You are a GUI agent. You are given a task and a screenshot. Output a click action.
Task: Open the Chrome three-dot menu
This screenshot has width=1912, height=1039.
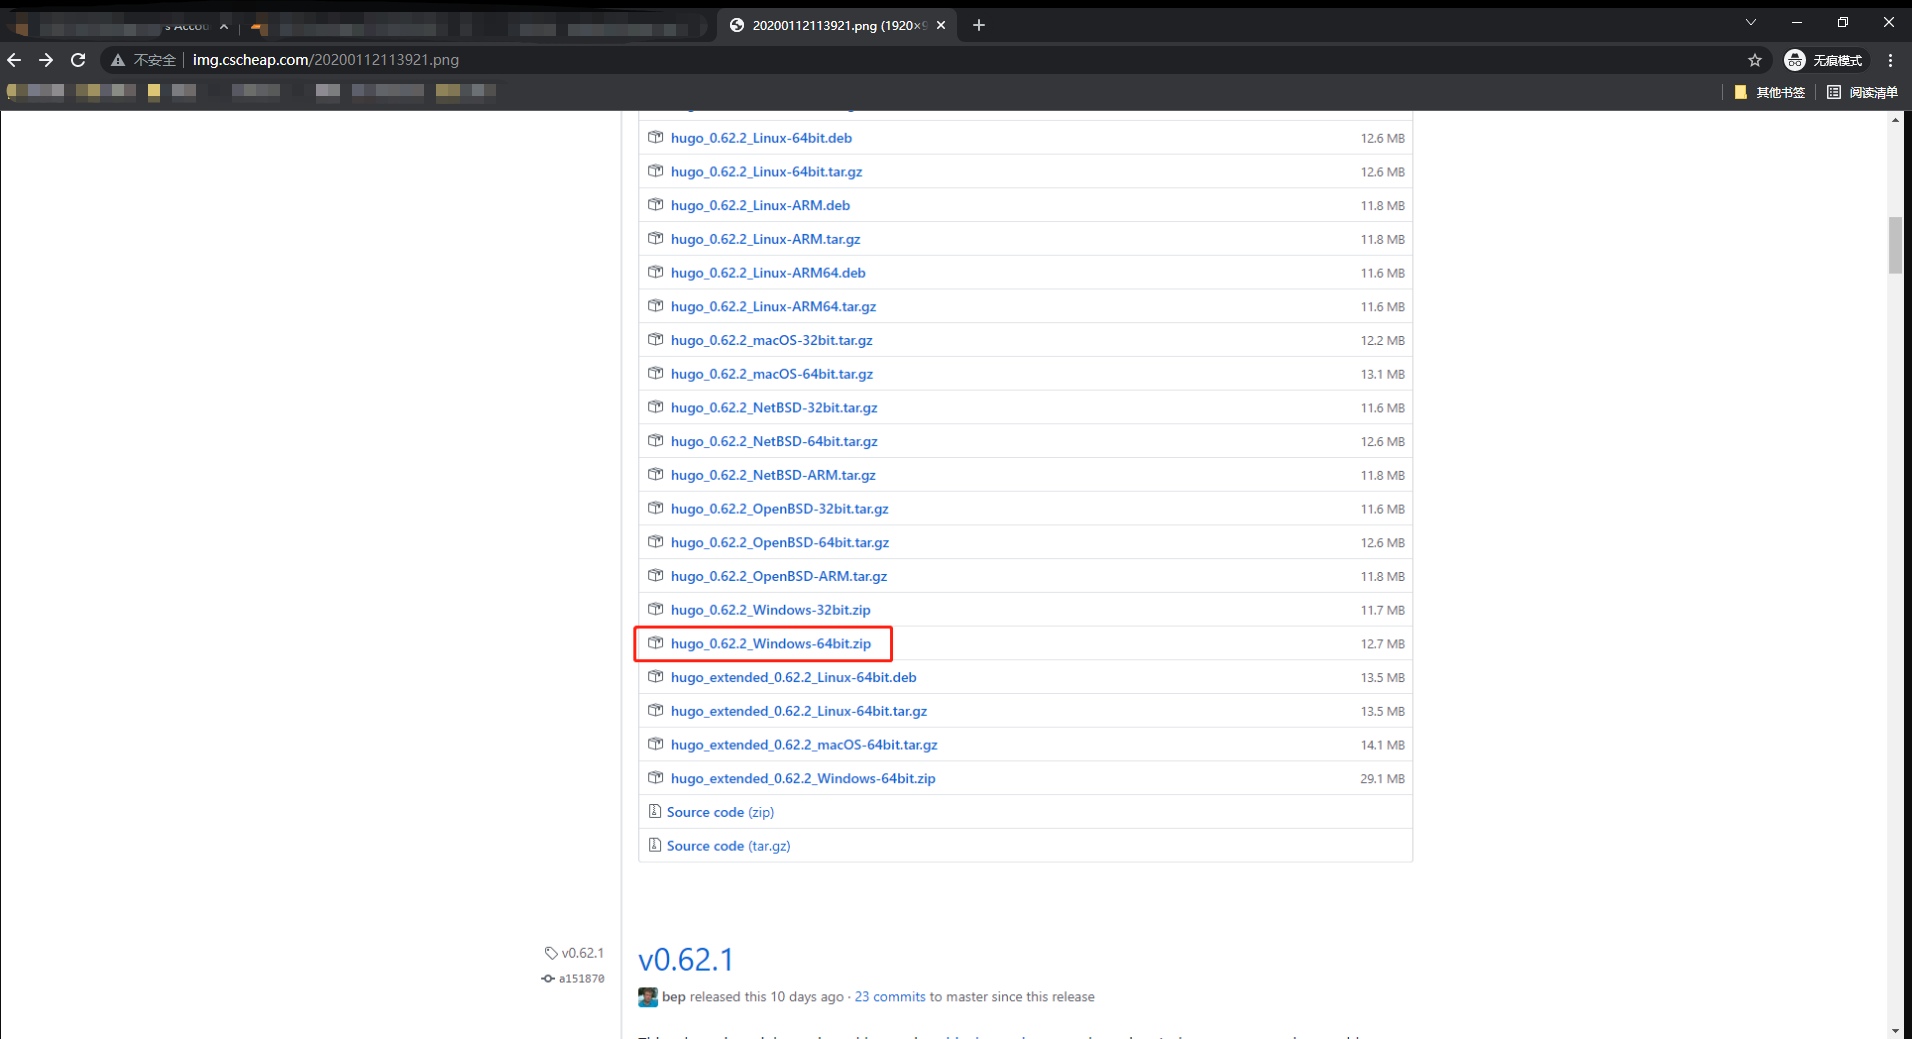[x=1890, y=60]
